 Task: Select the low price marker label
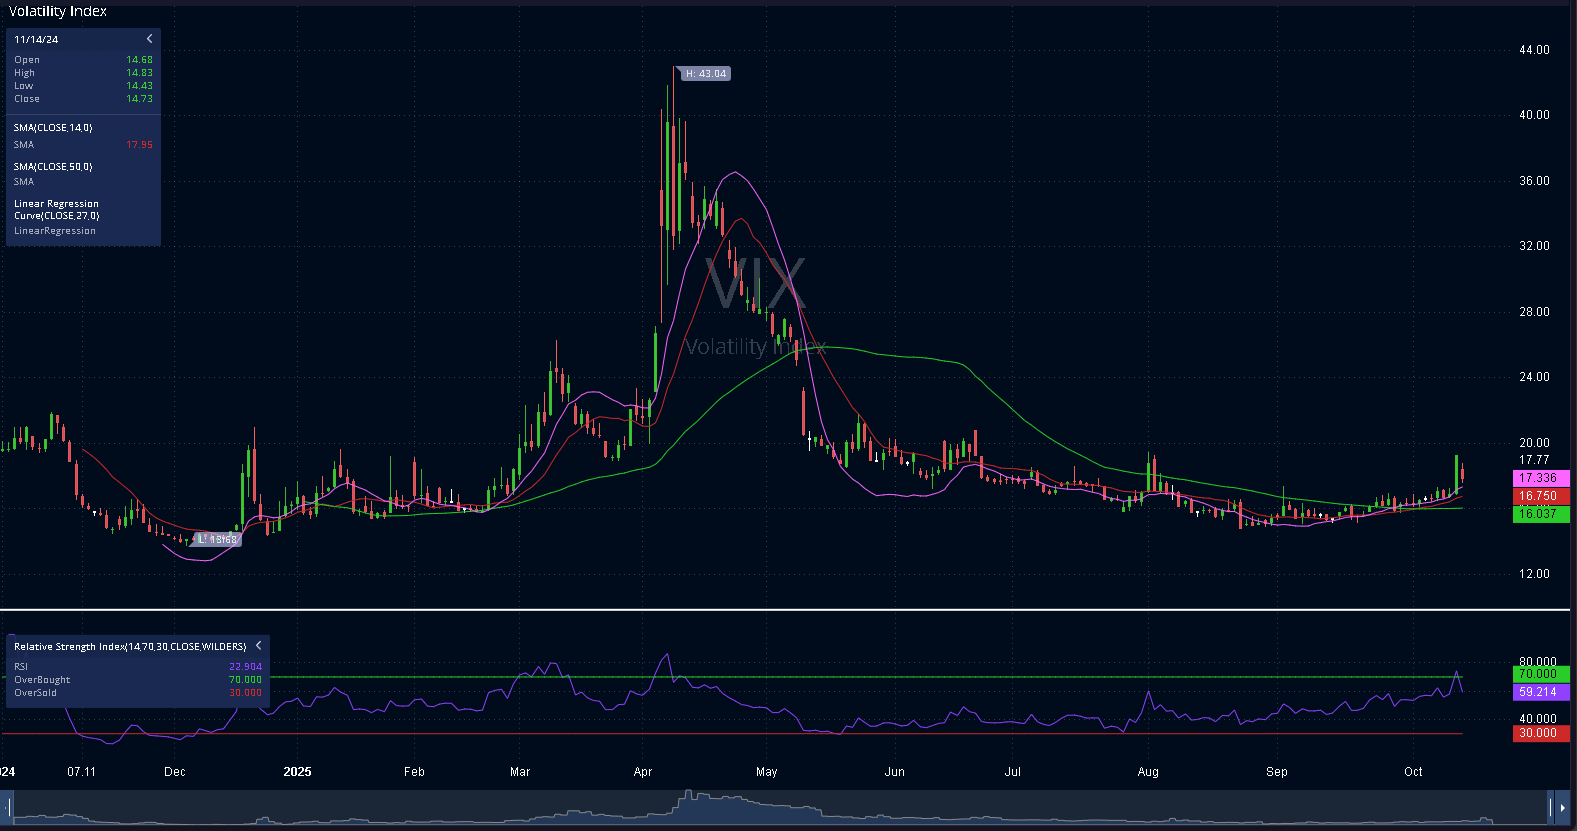click(219, 540)
